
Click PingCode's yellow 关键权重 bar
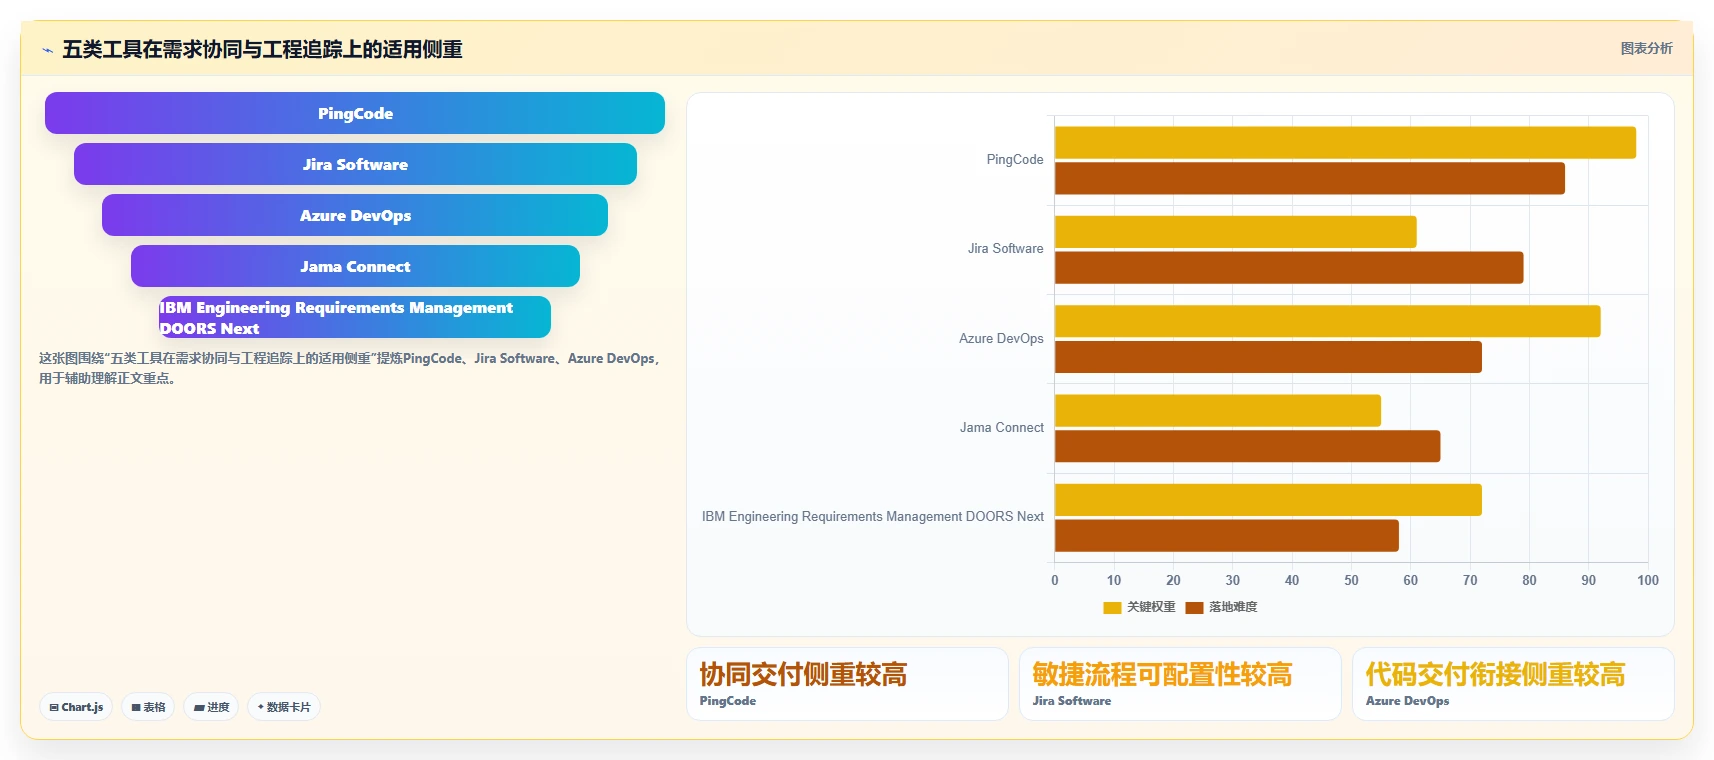point(1345,142)
